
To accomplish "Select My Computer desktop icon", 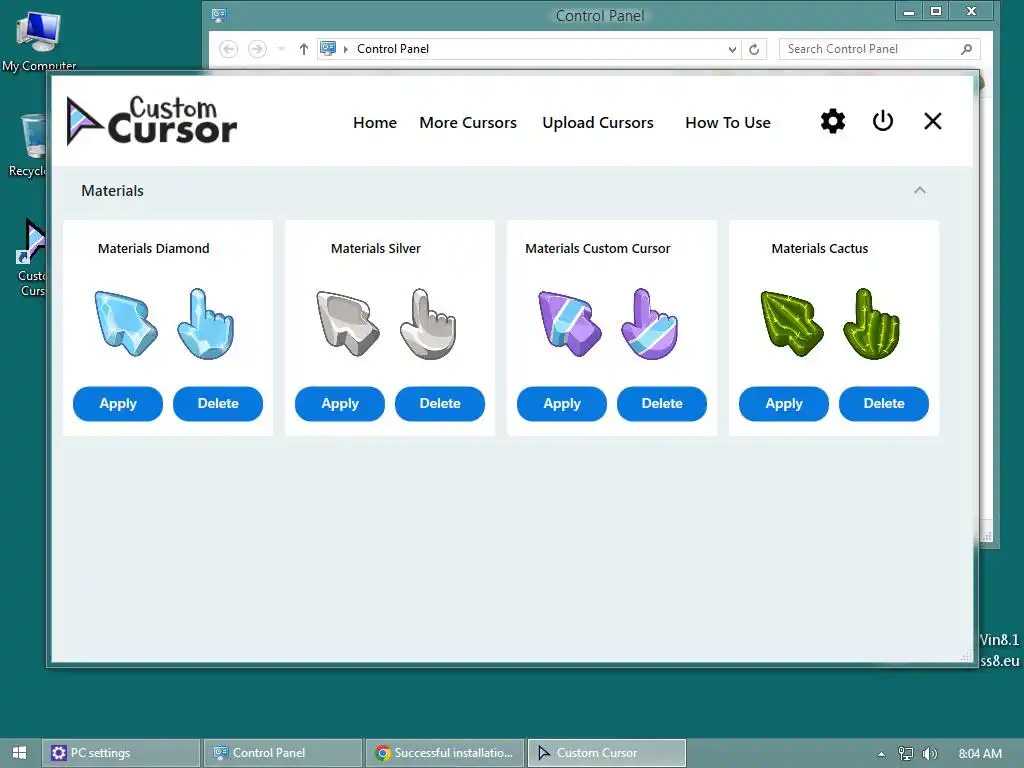I will click(39, 40).
